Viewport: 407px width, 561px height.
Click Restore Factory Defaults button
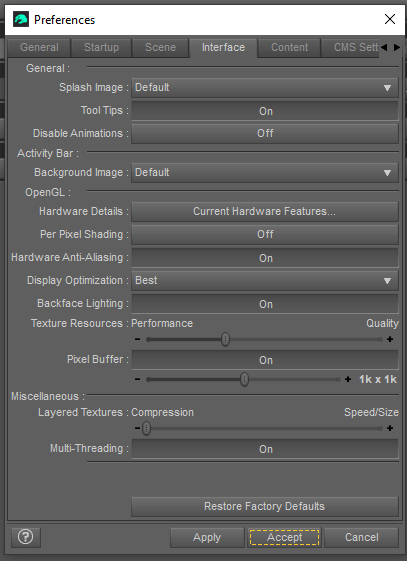tap(265, 506)
